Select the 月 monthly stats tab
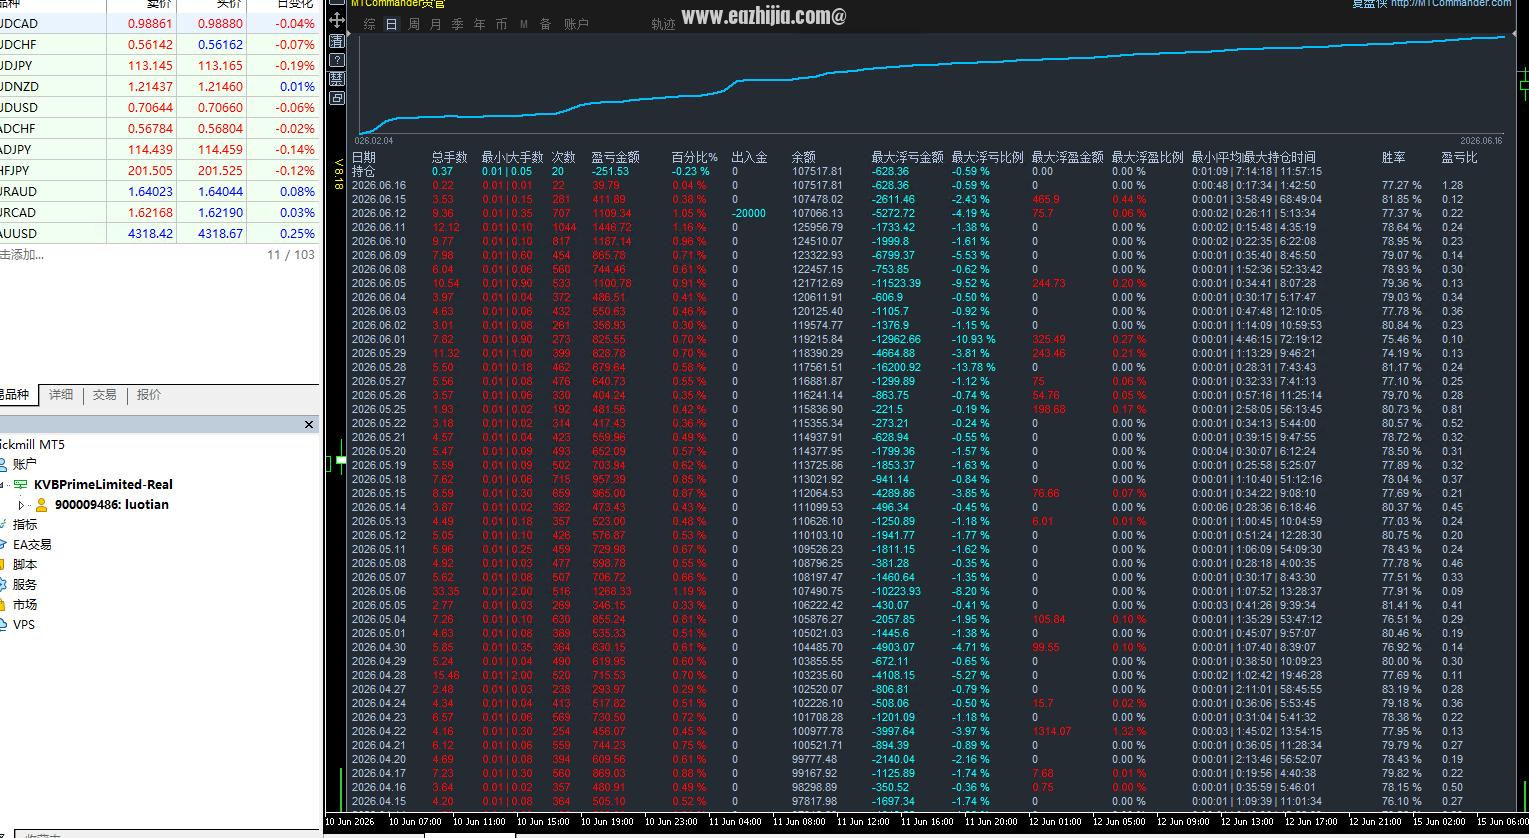The image size is (1529, 838). click(436, 24)
